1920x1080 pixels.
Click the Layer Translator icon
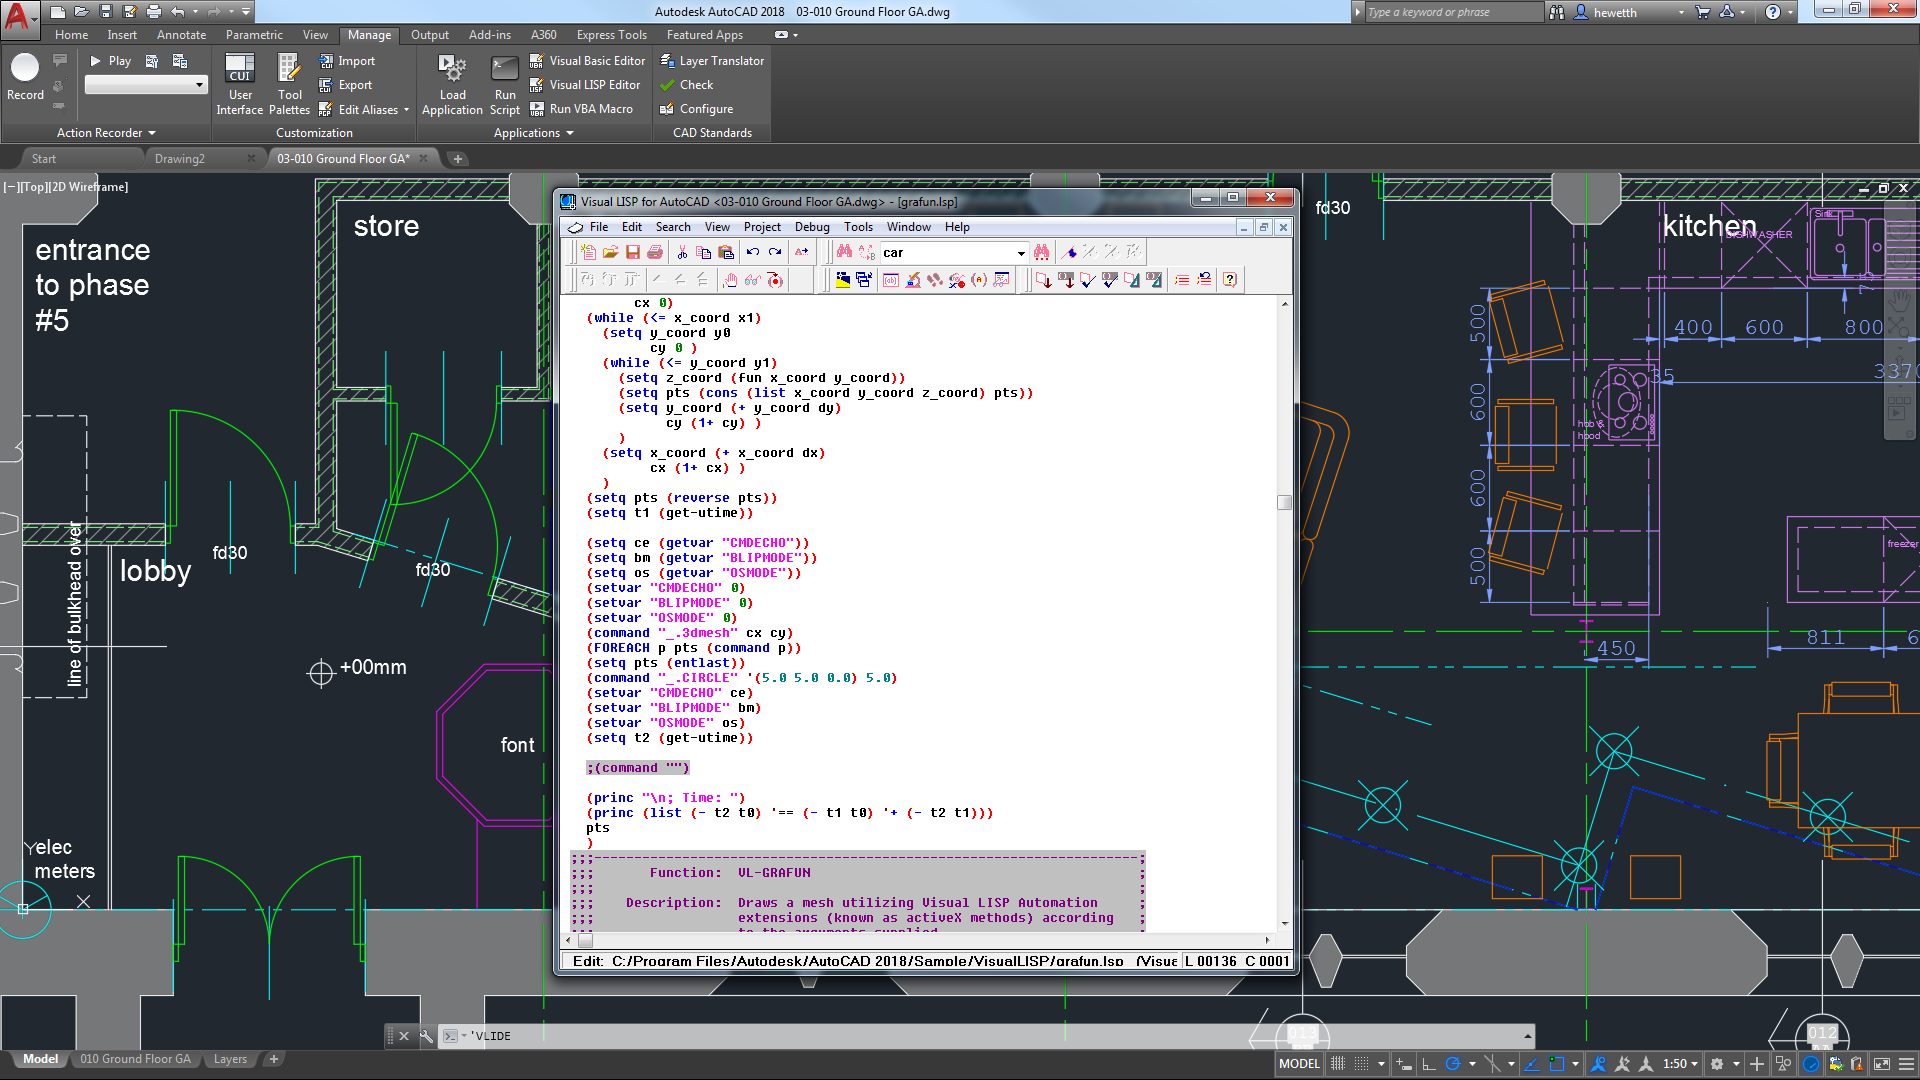(x=667, y=61)
